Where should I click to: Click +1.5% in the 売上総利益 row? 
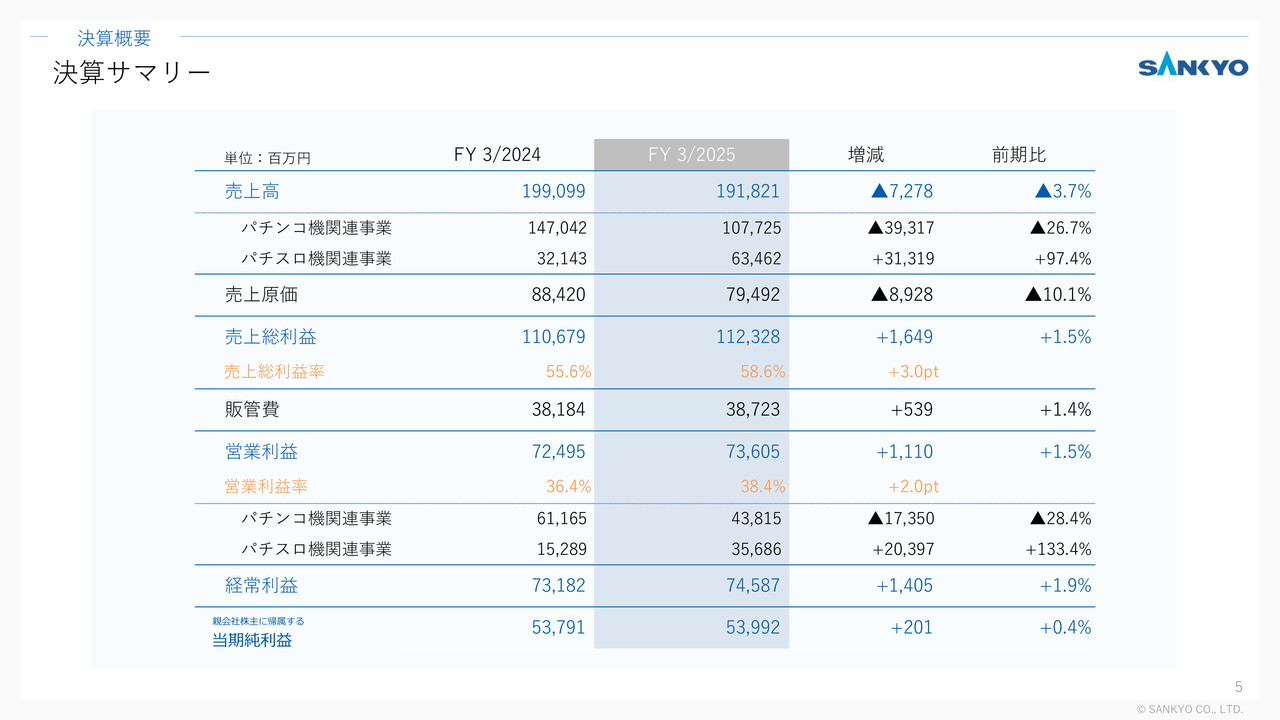[1066, 337]
